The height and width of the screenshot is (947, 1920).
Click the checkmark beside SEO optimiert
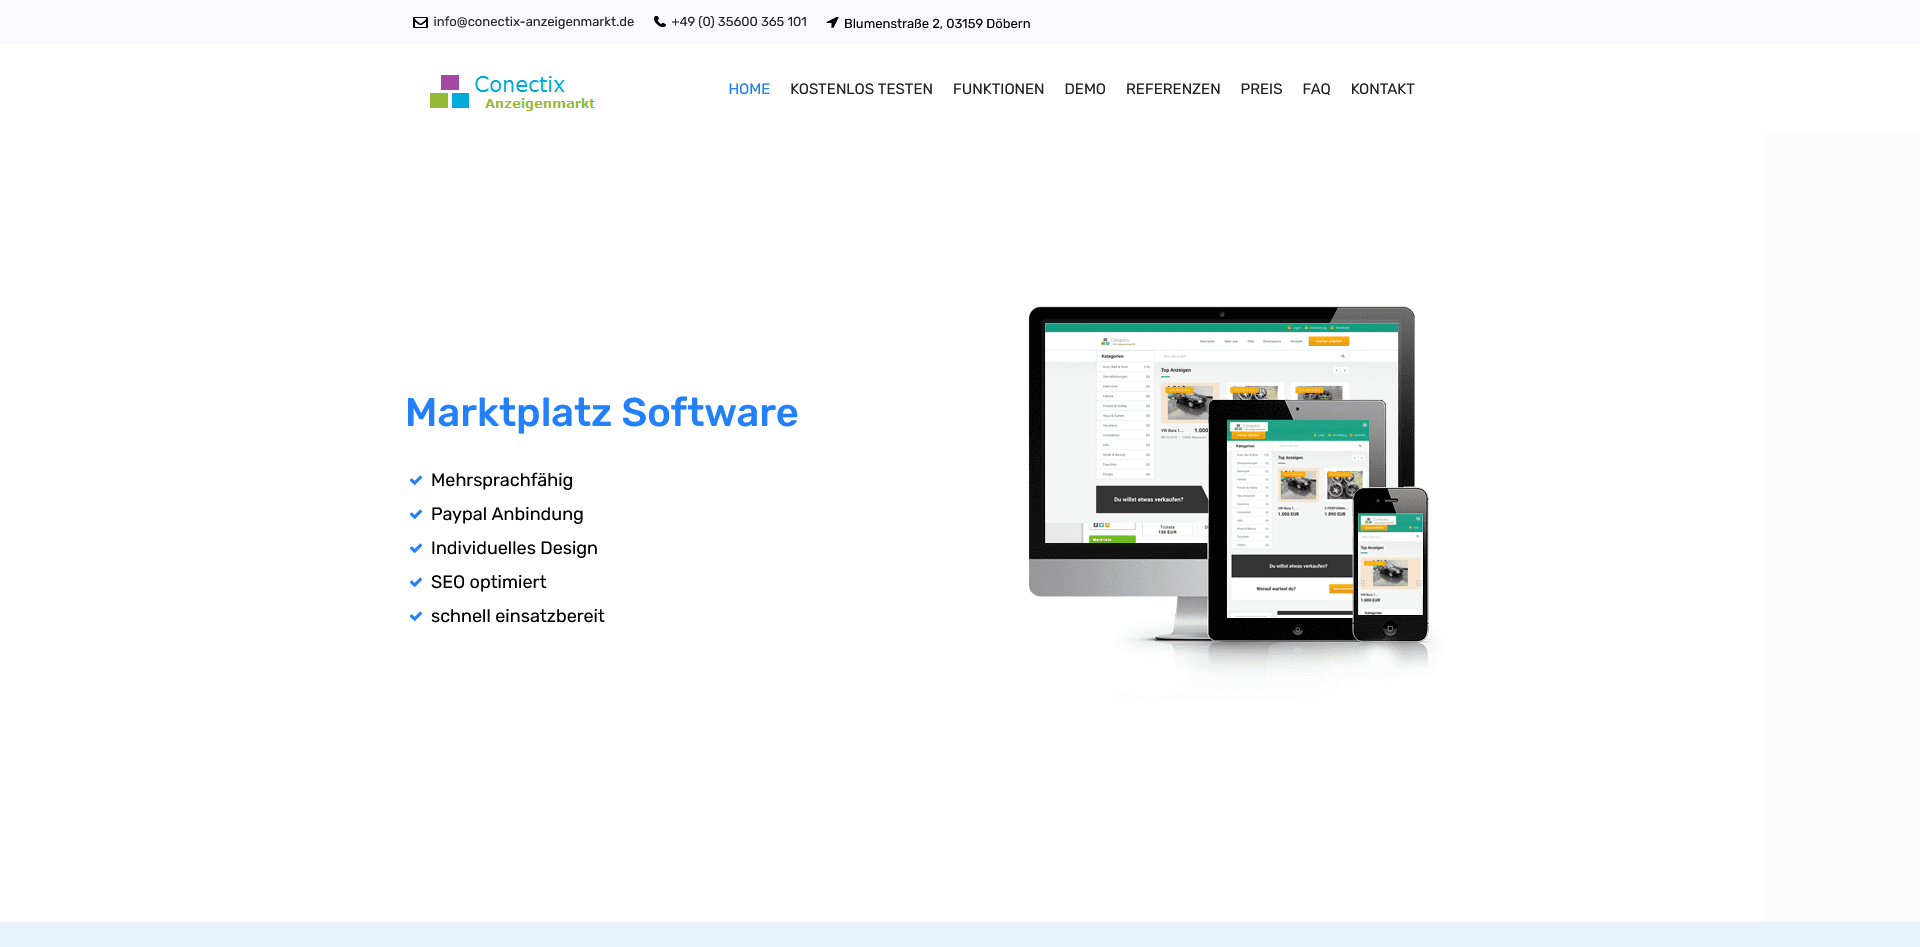[416, 582]
